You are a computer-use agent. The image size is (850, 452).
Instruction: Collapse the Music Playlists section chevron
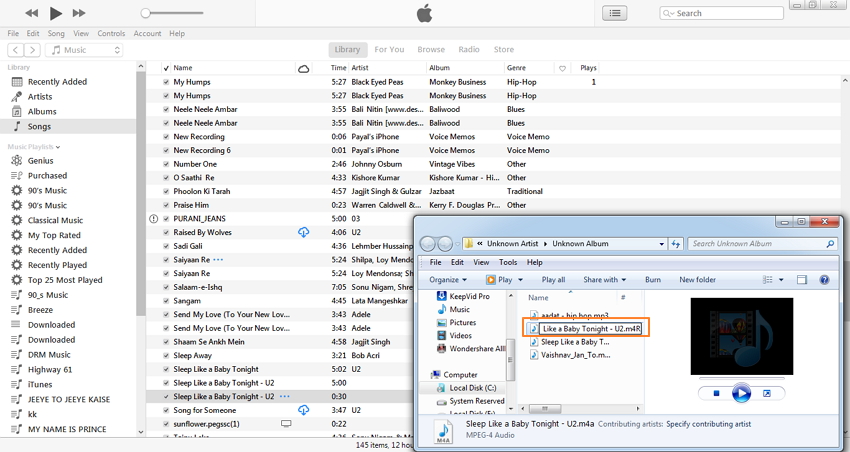[58, 147]
